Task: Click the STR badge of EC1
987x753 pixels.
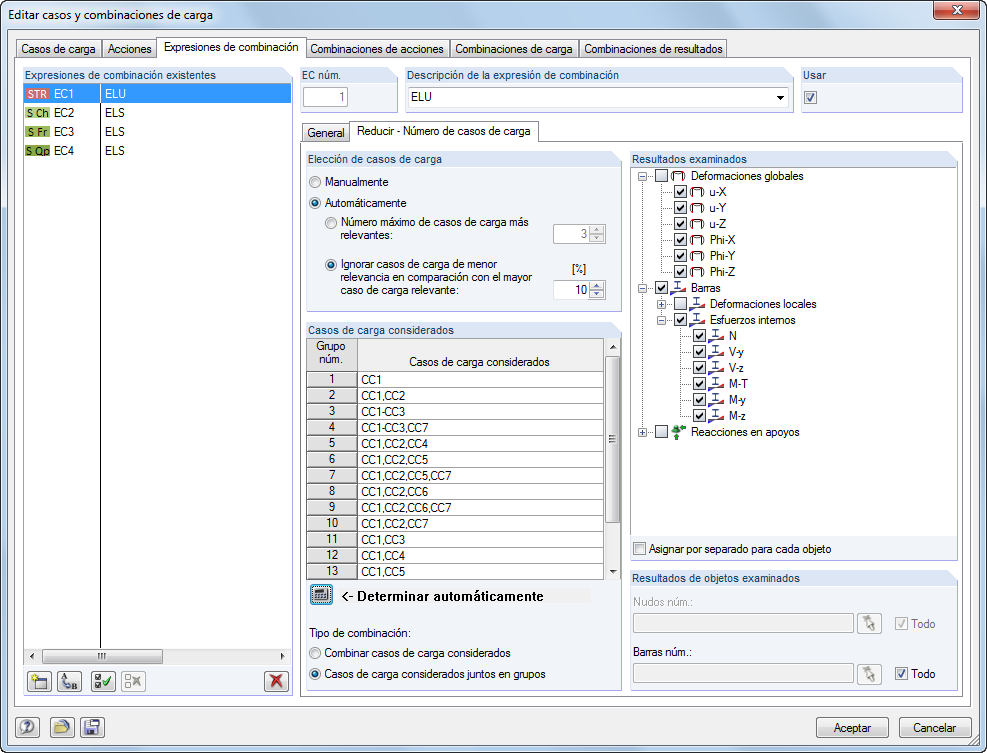Action: click(x=37, y=94)
